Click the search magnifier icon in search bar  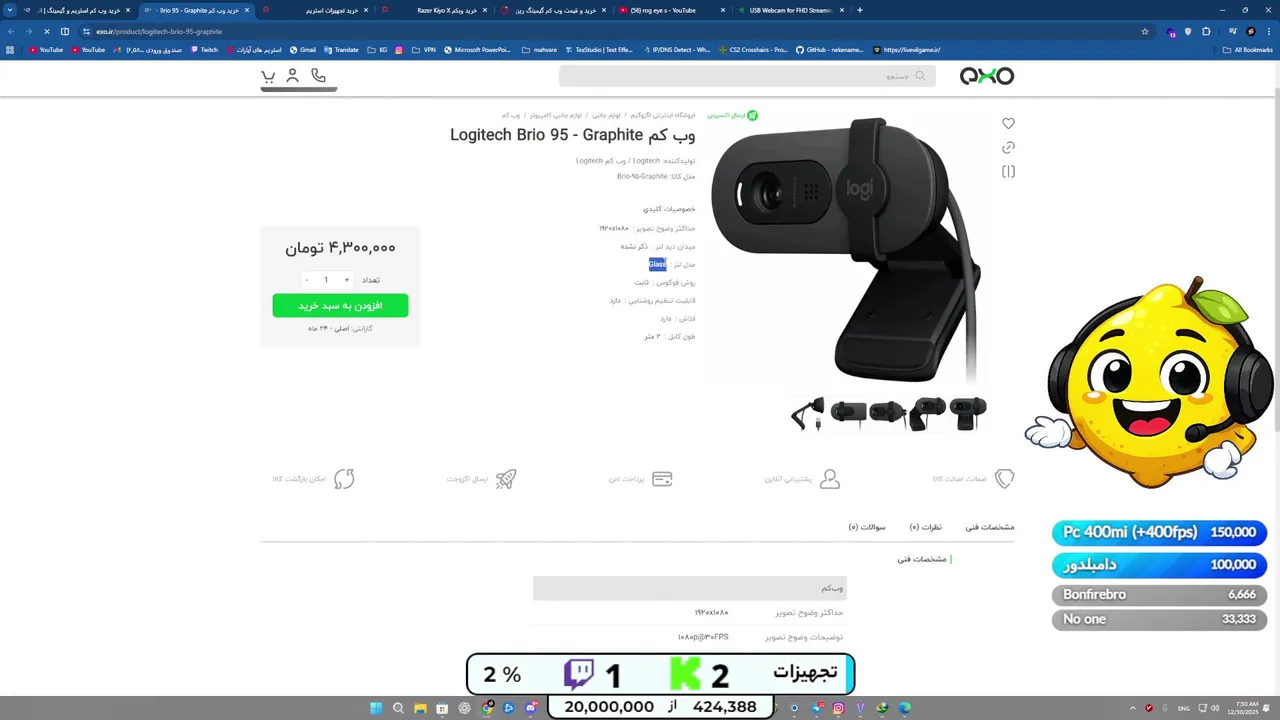coord(920,76)
